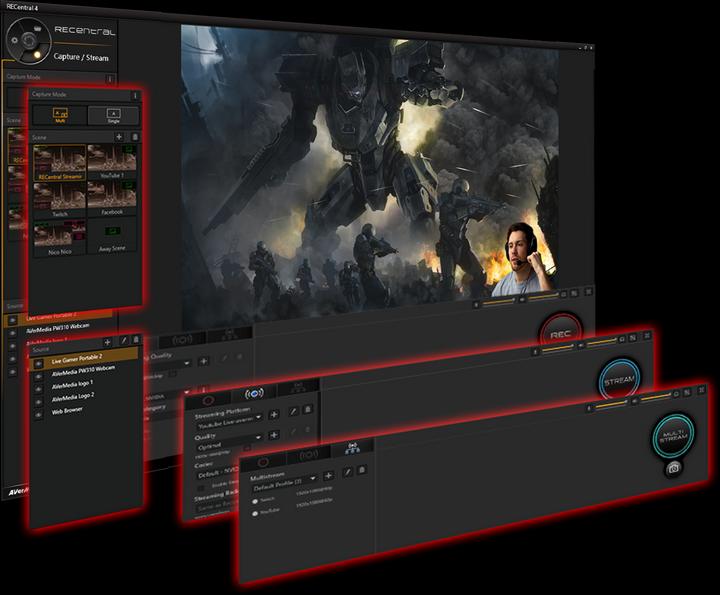Click webcam overlay in video preview
This screenshot has width=720, height=595.
click(525, 259)
